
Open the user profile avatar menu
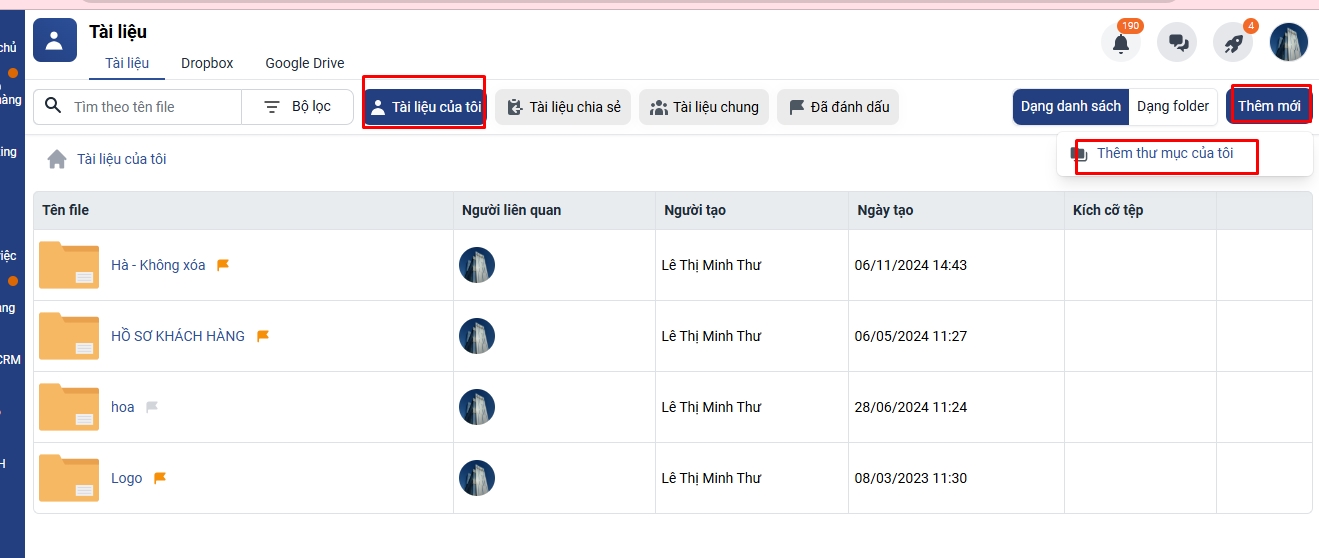(x=1289, y=43)
